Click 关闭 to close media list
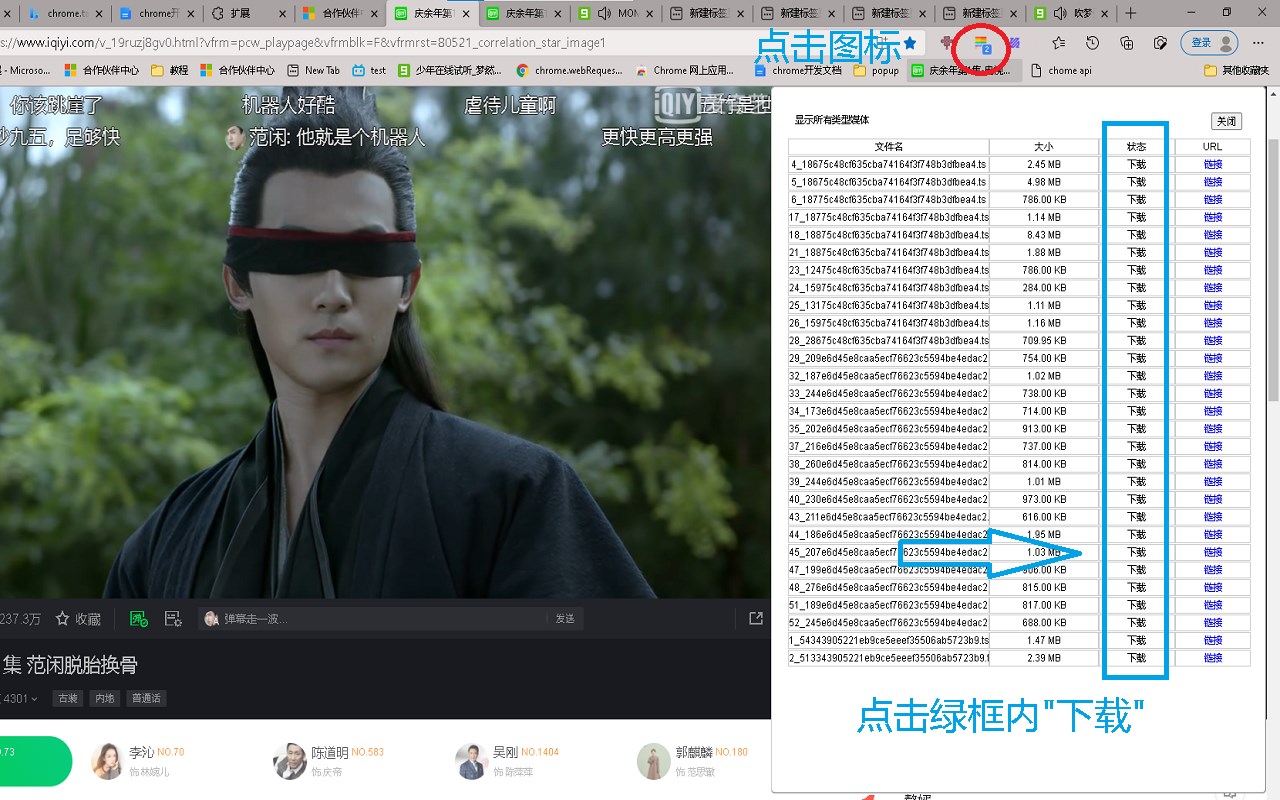 (1226, 121)
